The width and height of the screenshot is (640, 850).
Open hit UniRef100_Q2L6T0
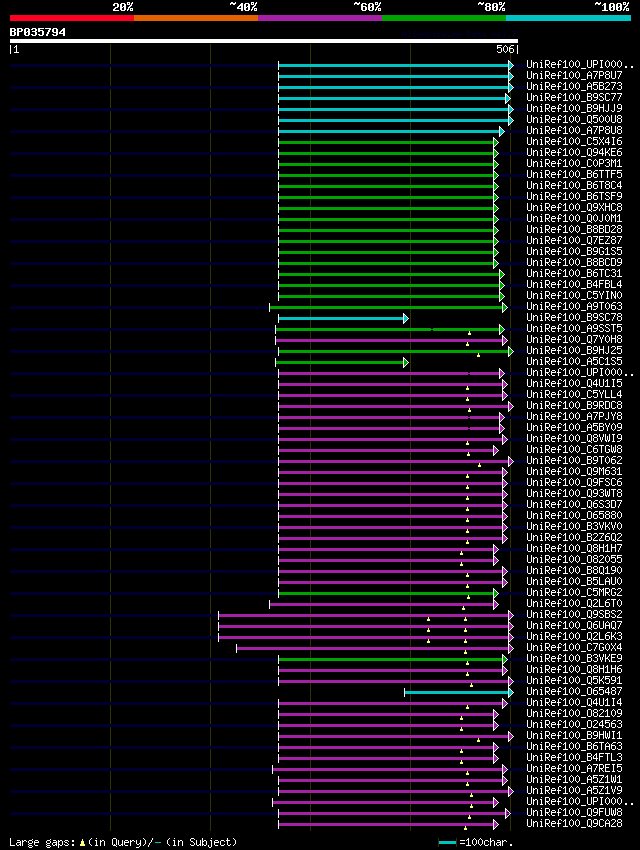click(574, 603)
